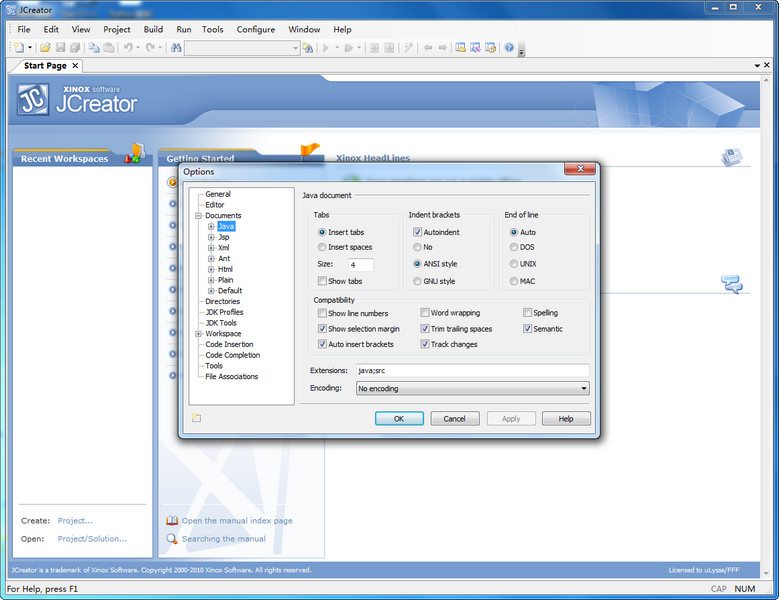Open the New file dropdown arrow
The height and width of the screenshot is (600, 779).
point(30,48)
